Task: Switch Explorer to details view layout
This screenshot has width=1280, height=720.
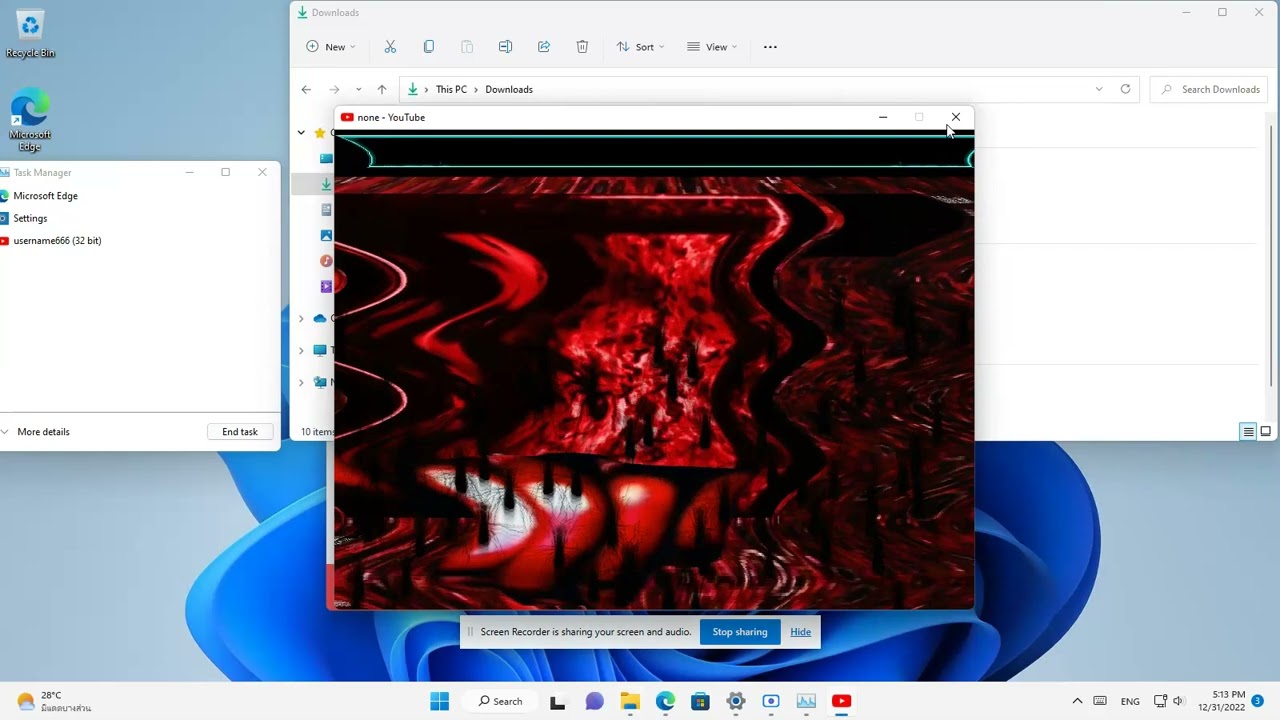Action: point(1248,432)
